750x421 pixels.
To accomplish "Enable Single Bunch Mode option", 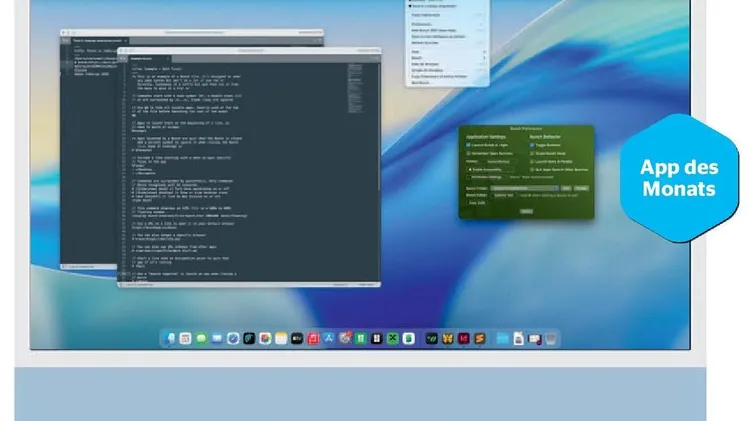I will point(532,153).
